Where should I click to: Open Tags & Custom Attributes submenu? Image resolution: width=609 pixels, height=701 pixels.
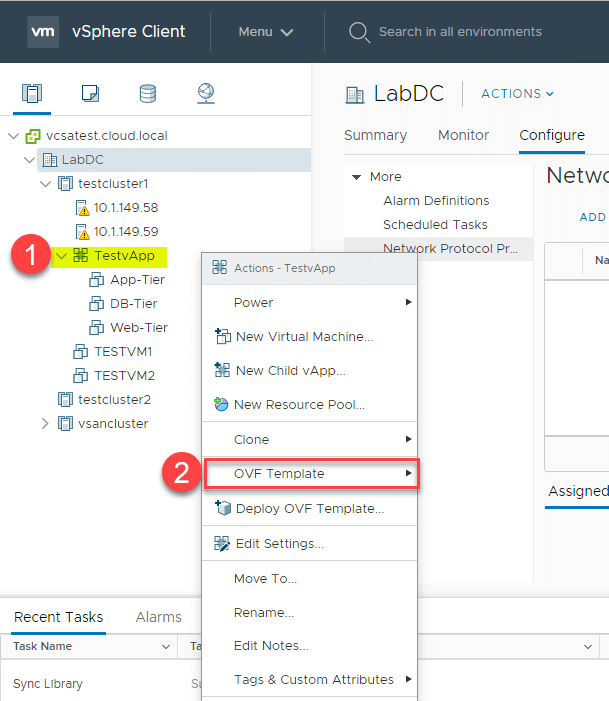pos(309,679)
